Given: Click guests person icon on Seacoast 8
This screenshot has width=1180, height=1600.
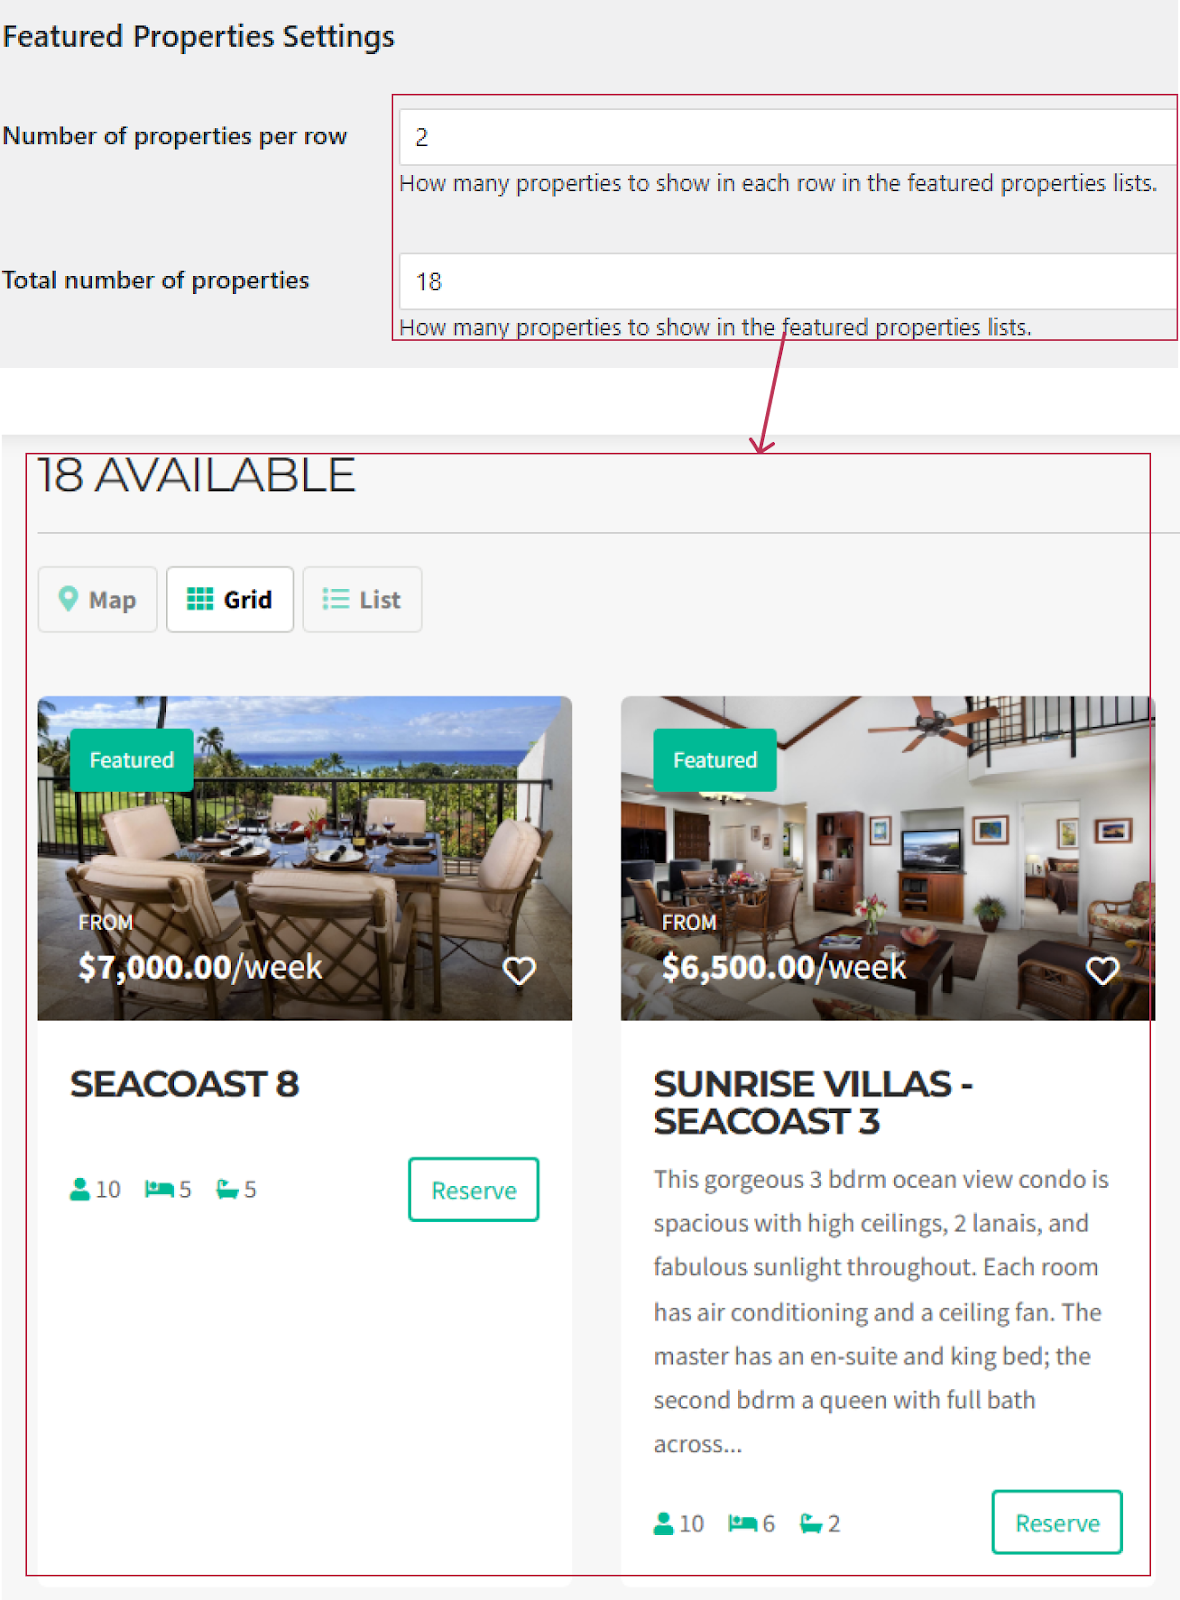Looking at the screenshot, I should 80,1189.
